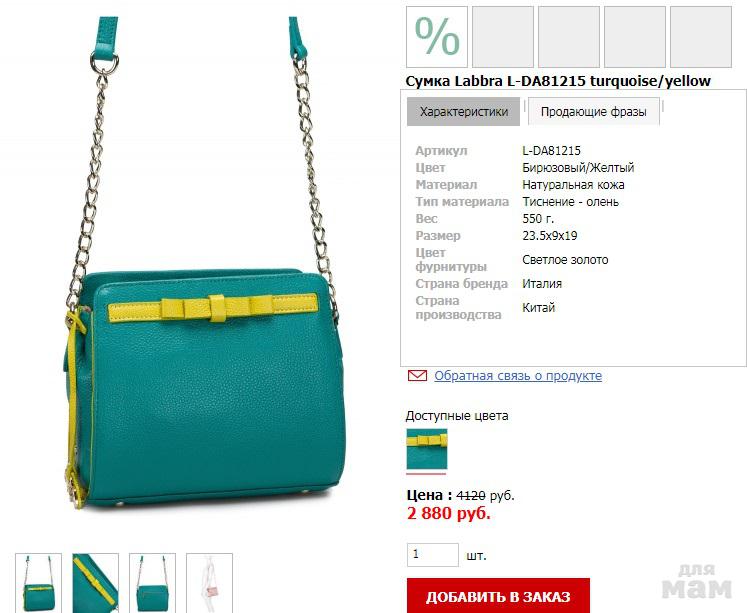Focus the quantity input field

coord(433,555)
